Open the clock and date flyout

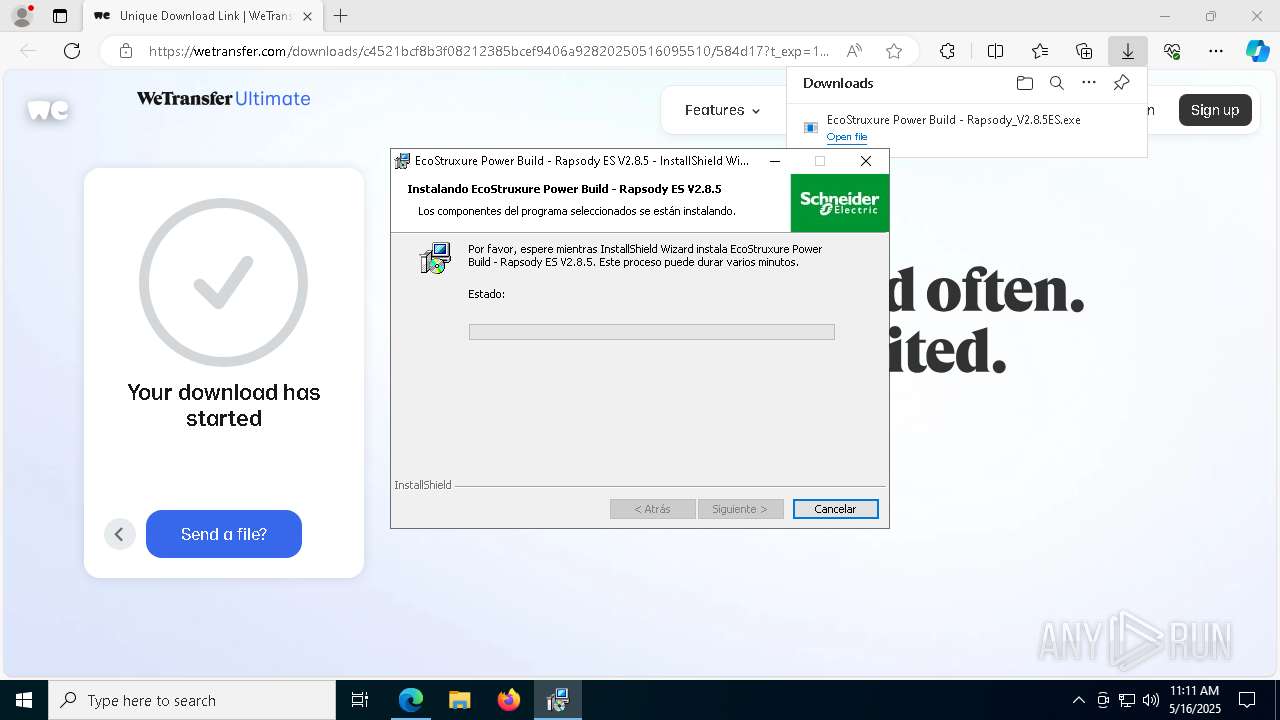coord(1194,700)
